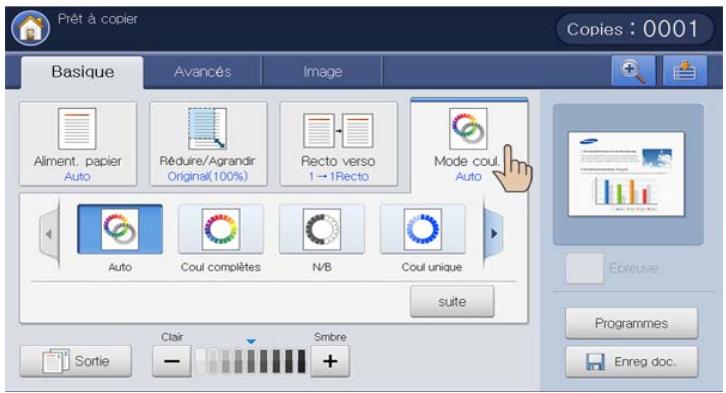The width and height of the screenshot is (726, 393).
Task: Darken copy with the plus button
Action: (330, 361)
